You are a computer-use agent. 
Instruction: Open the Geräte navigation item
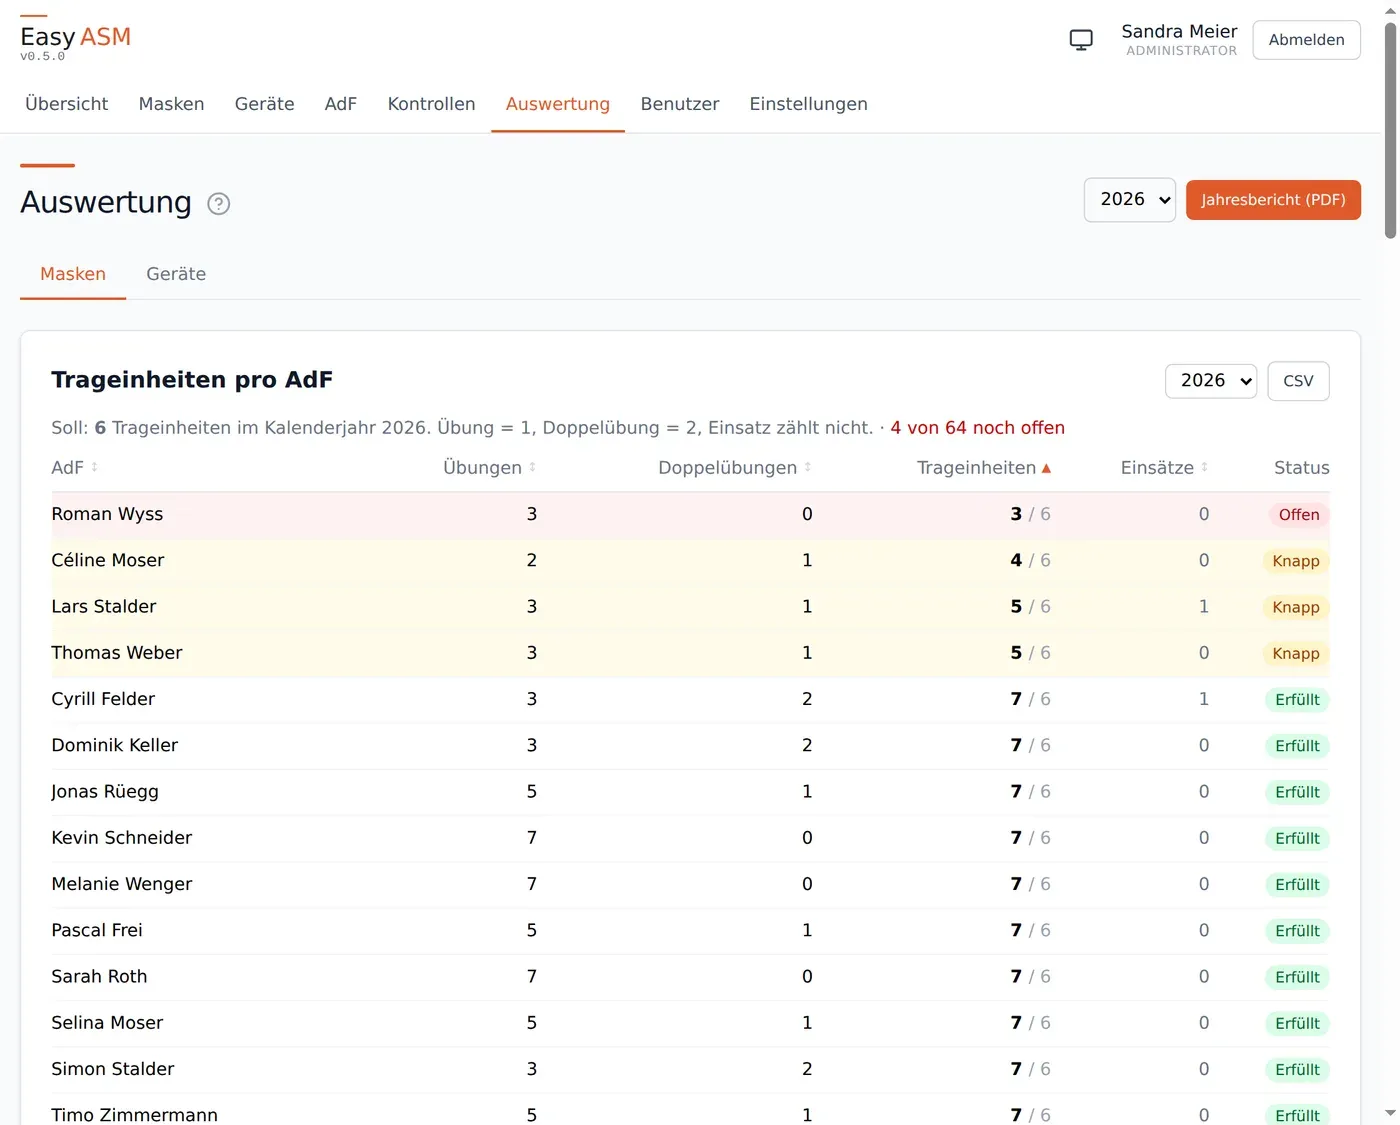tap(264, 104)
